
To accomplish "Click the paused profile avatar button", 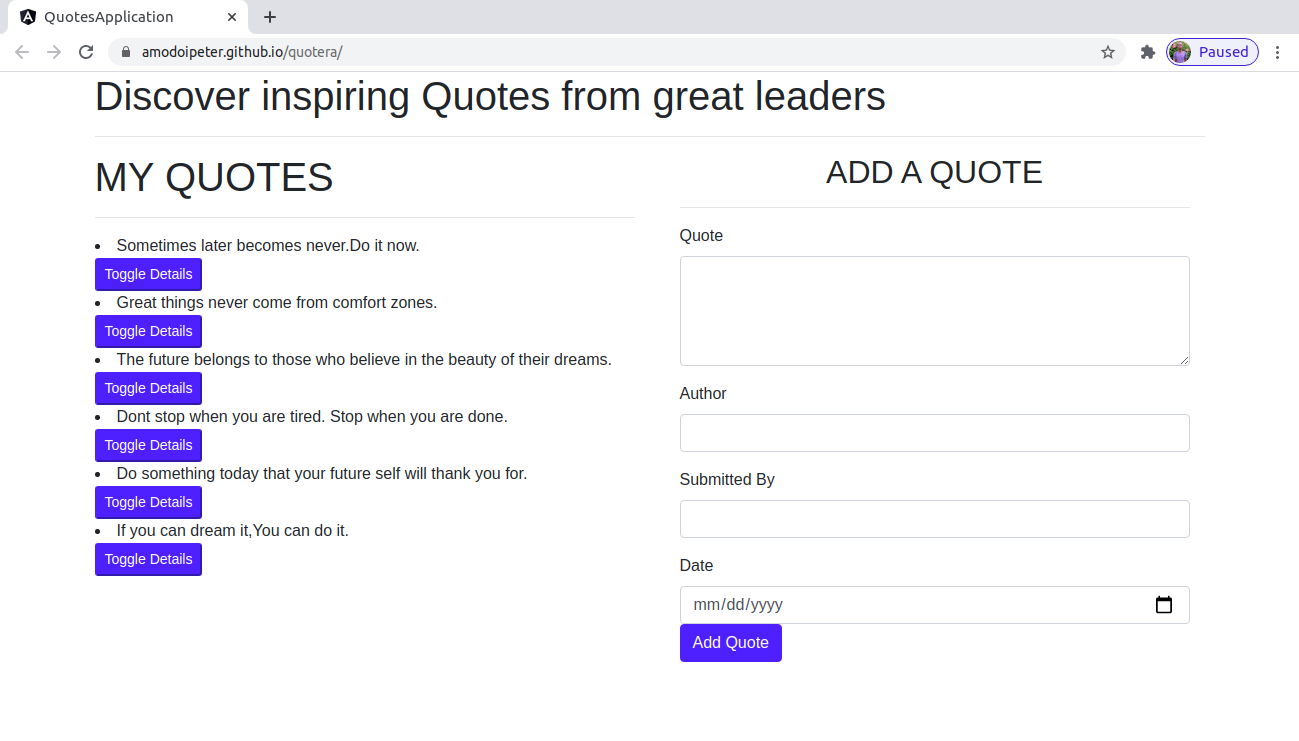I will pos(1212,52).
